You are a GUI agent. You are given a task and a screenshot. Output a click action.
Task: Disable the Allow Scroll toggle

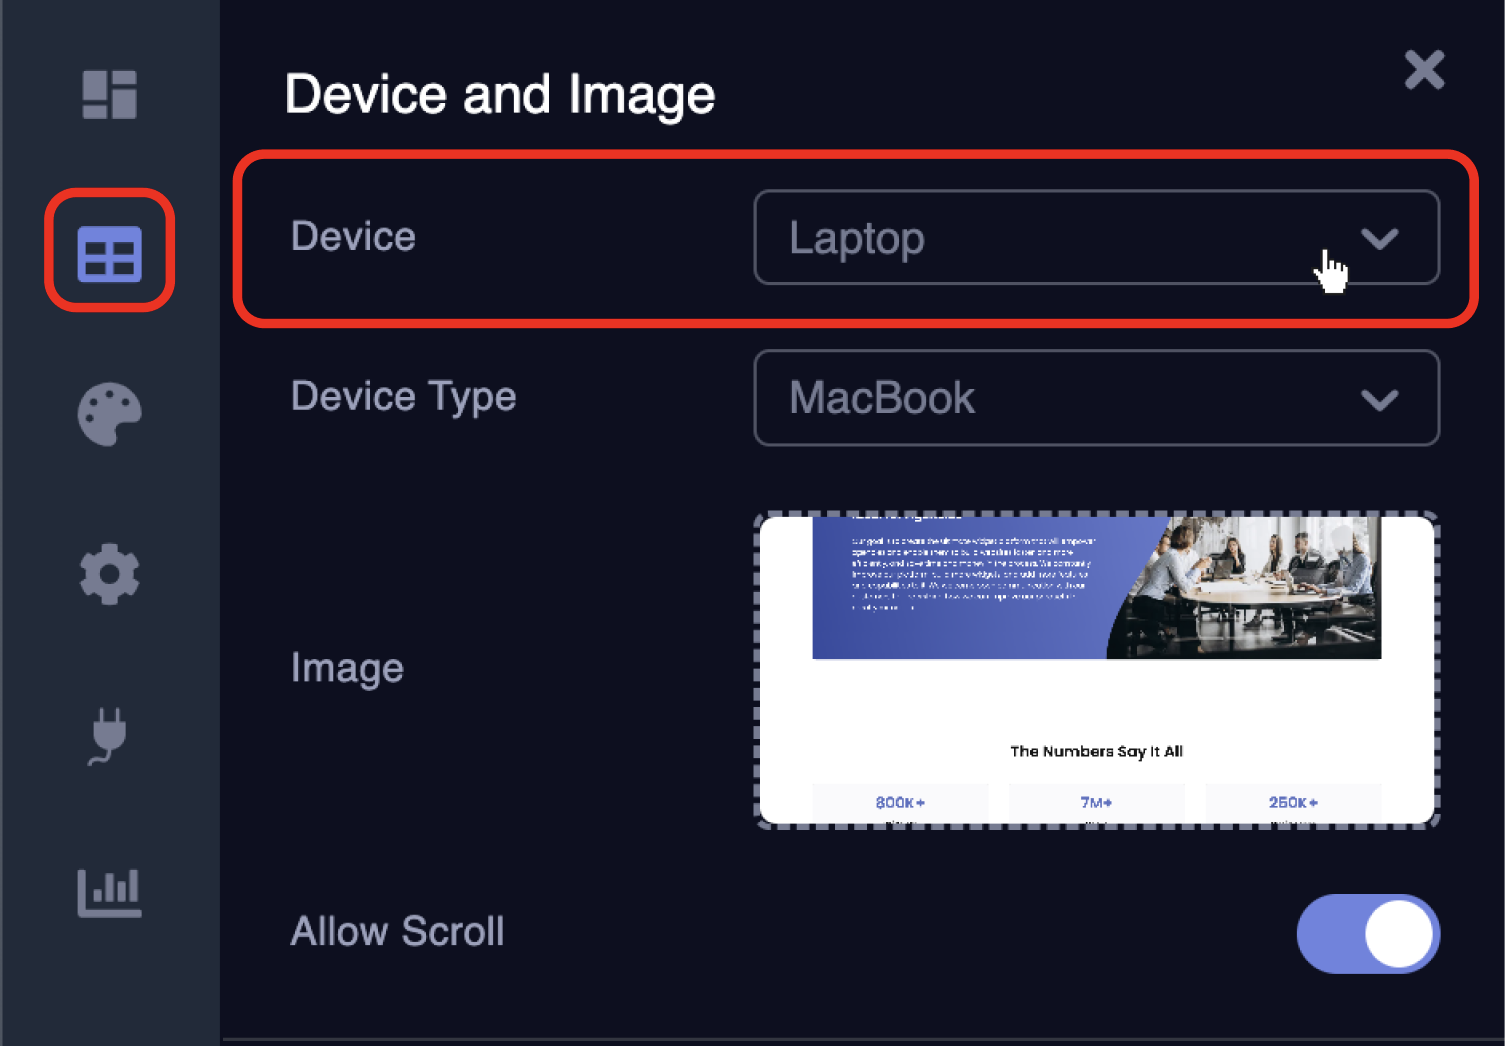pos(1368,934)
